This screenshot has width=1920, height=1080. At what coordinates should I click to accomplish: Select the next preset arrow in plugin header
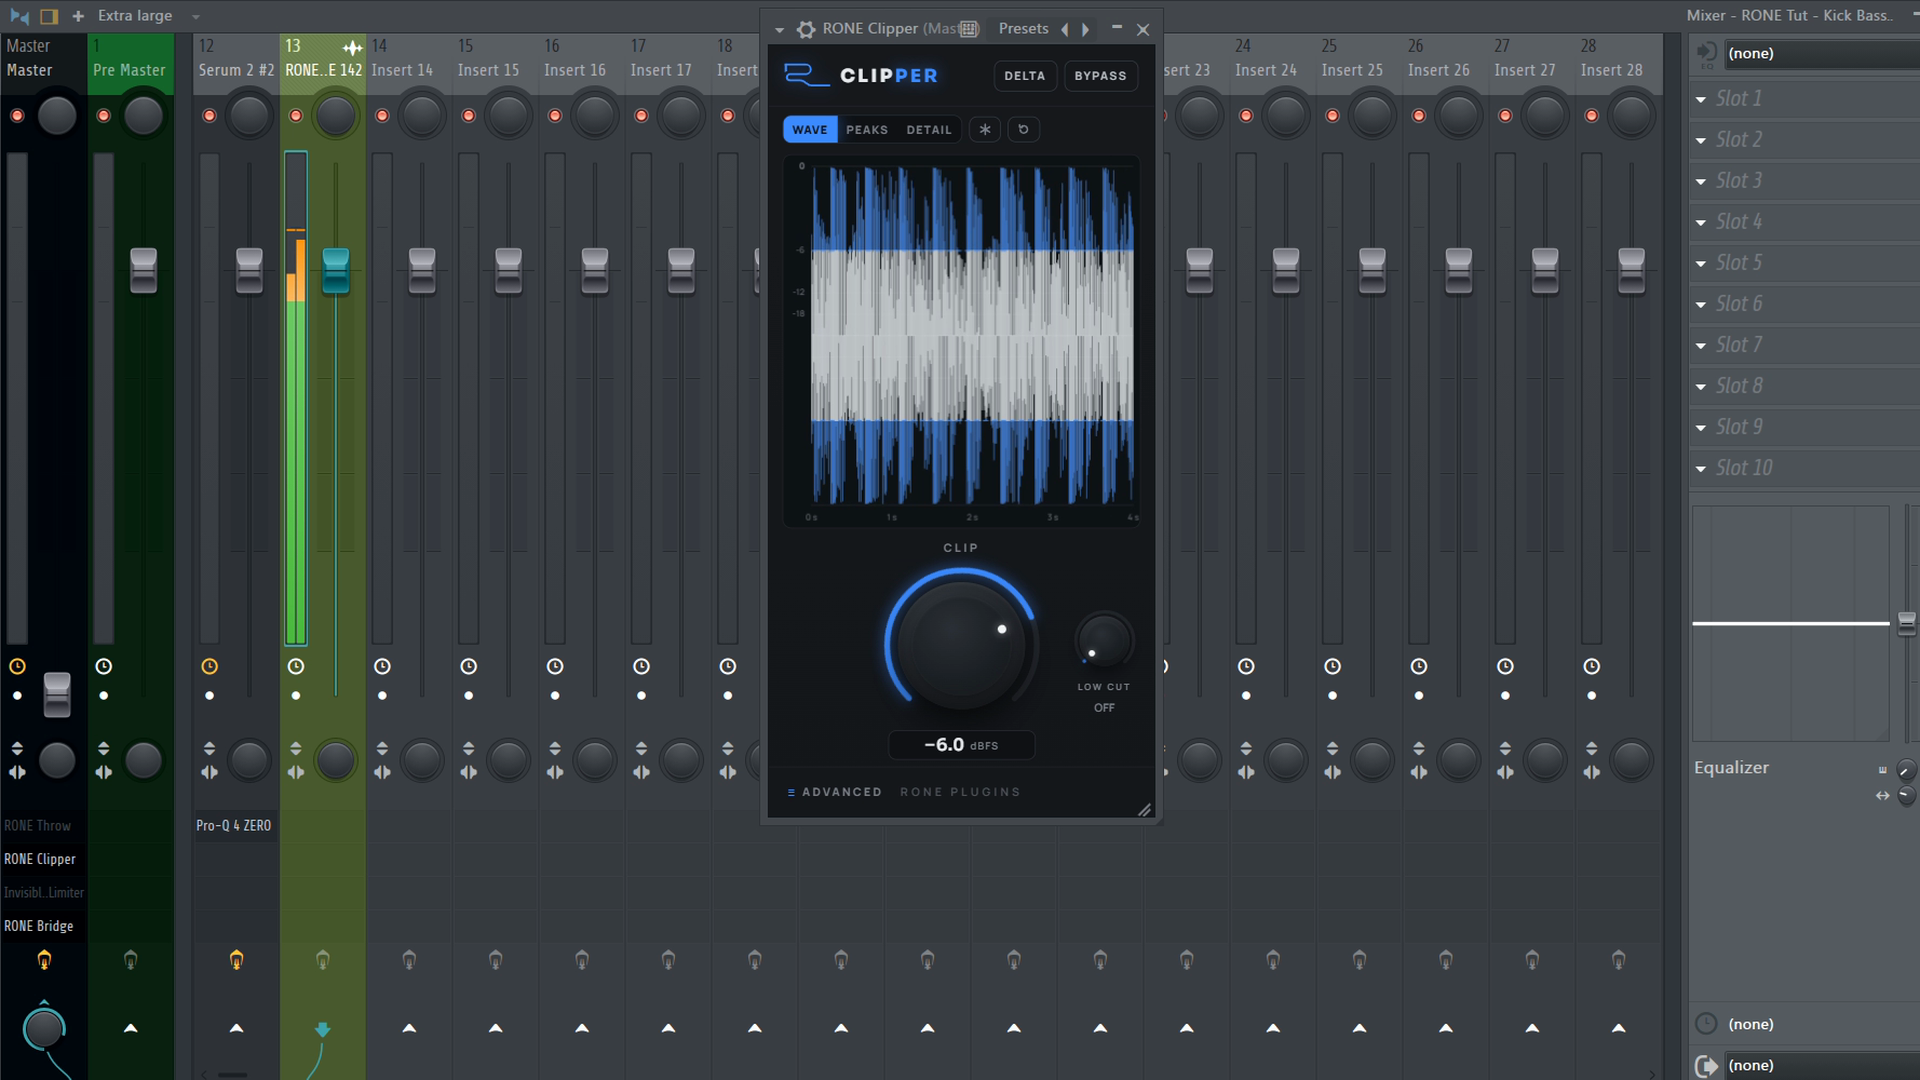[x=1085, y=29]
